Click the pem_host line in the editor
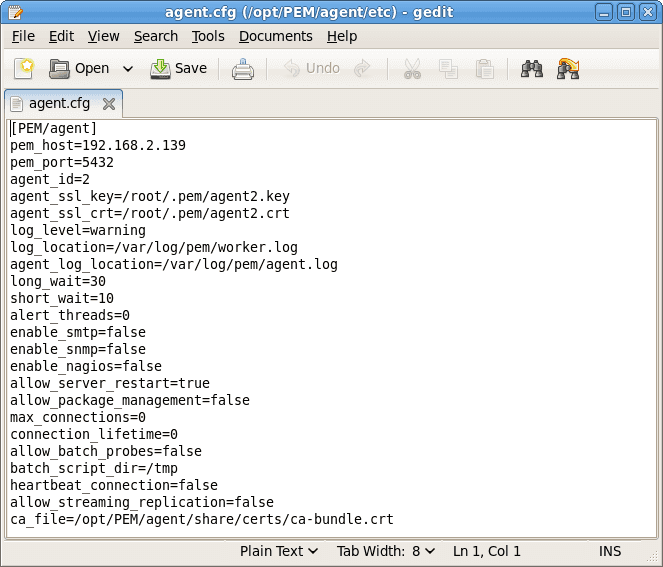The height and width of the screenshot is (567, 663). (98, 145)
